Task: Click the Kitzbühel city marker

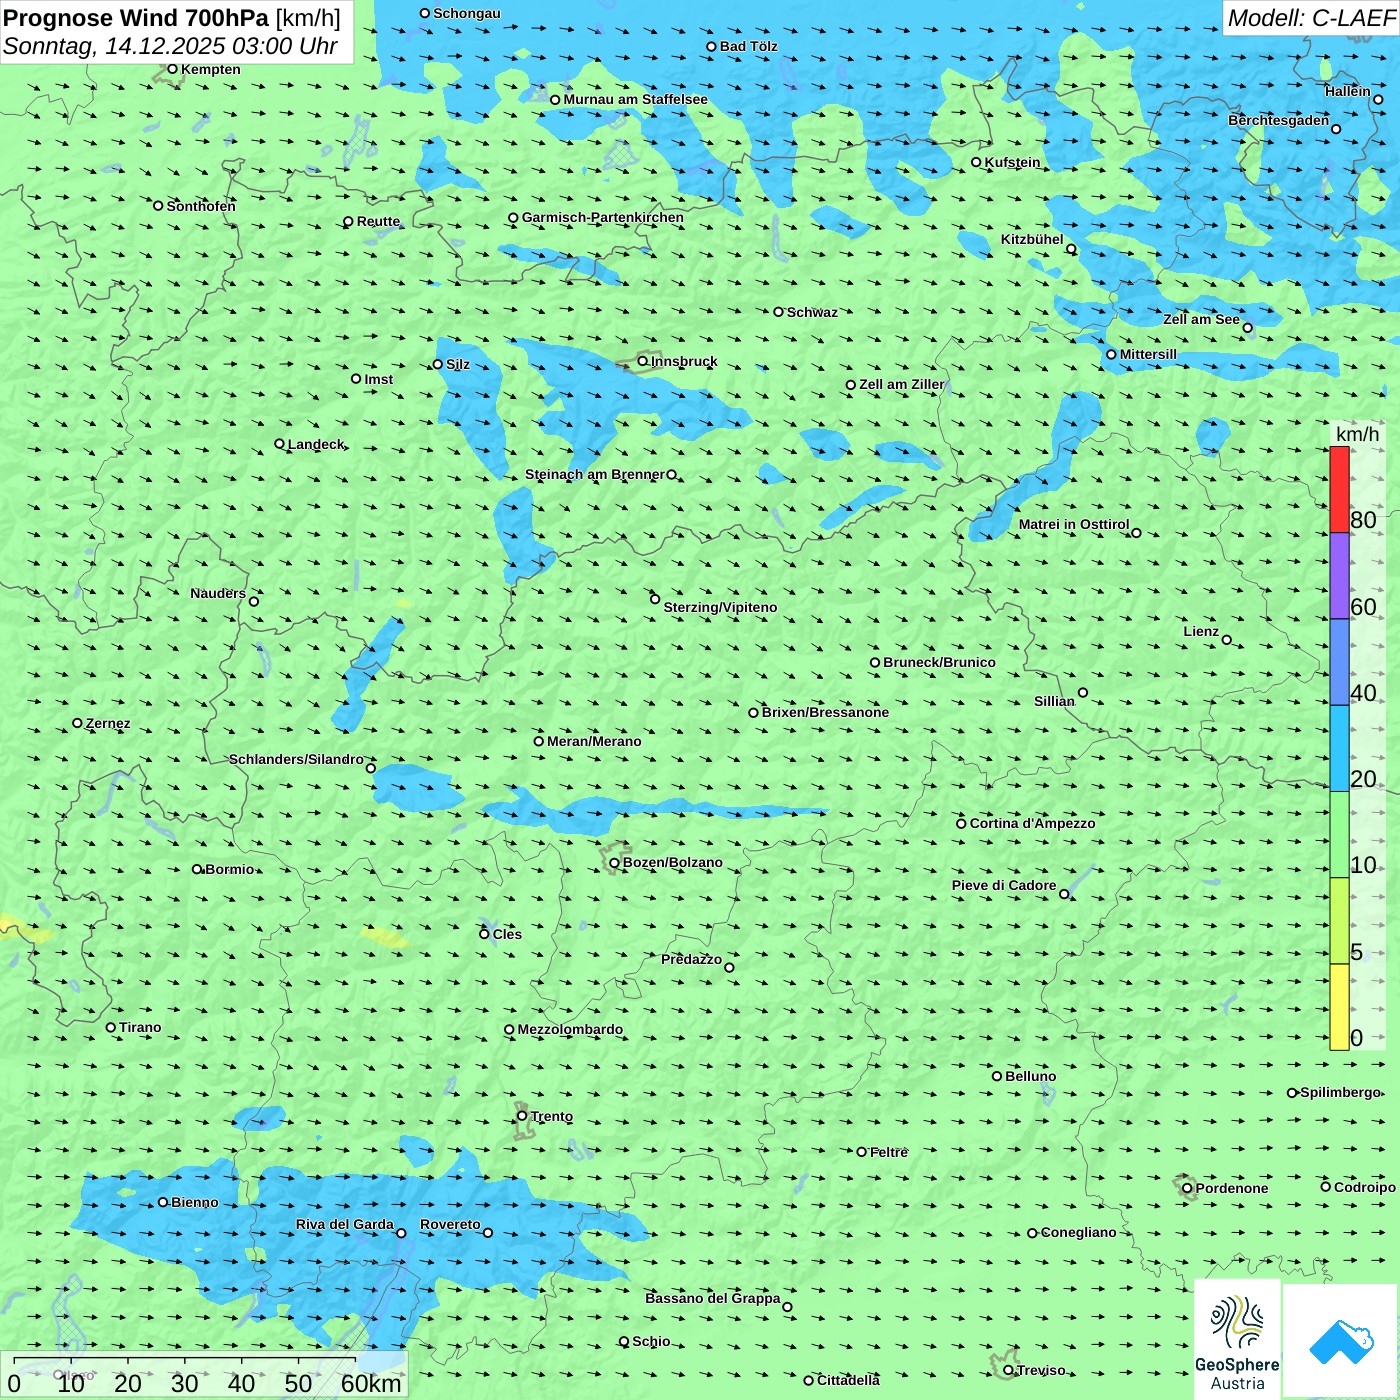Action: [1071, 249]
